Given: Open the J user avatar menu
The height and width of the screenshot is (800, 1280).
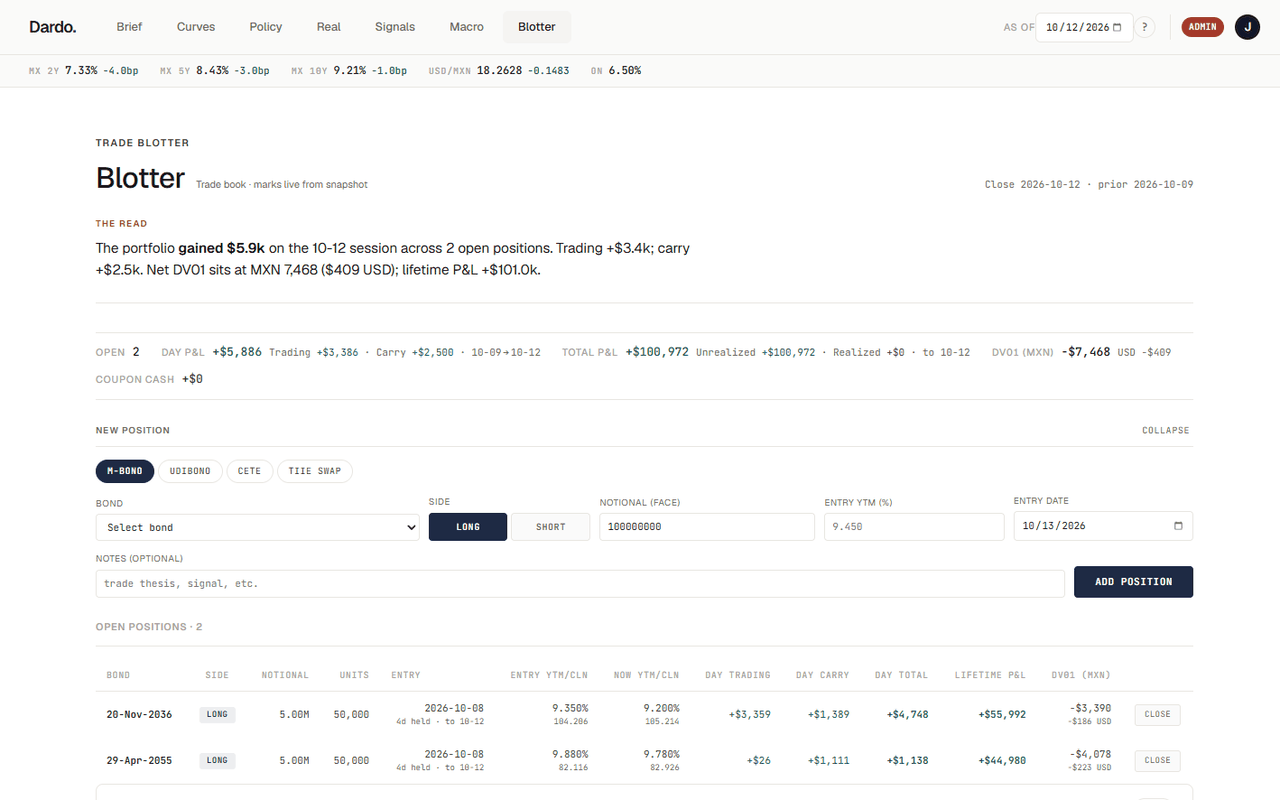Looking at the screenshot, I should (x=1247, y=27).
